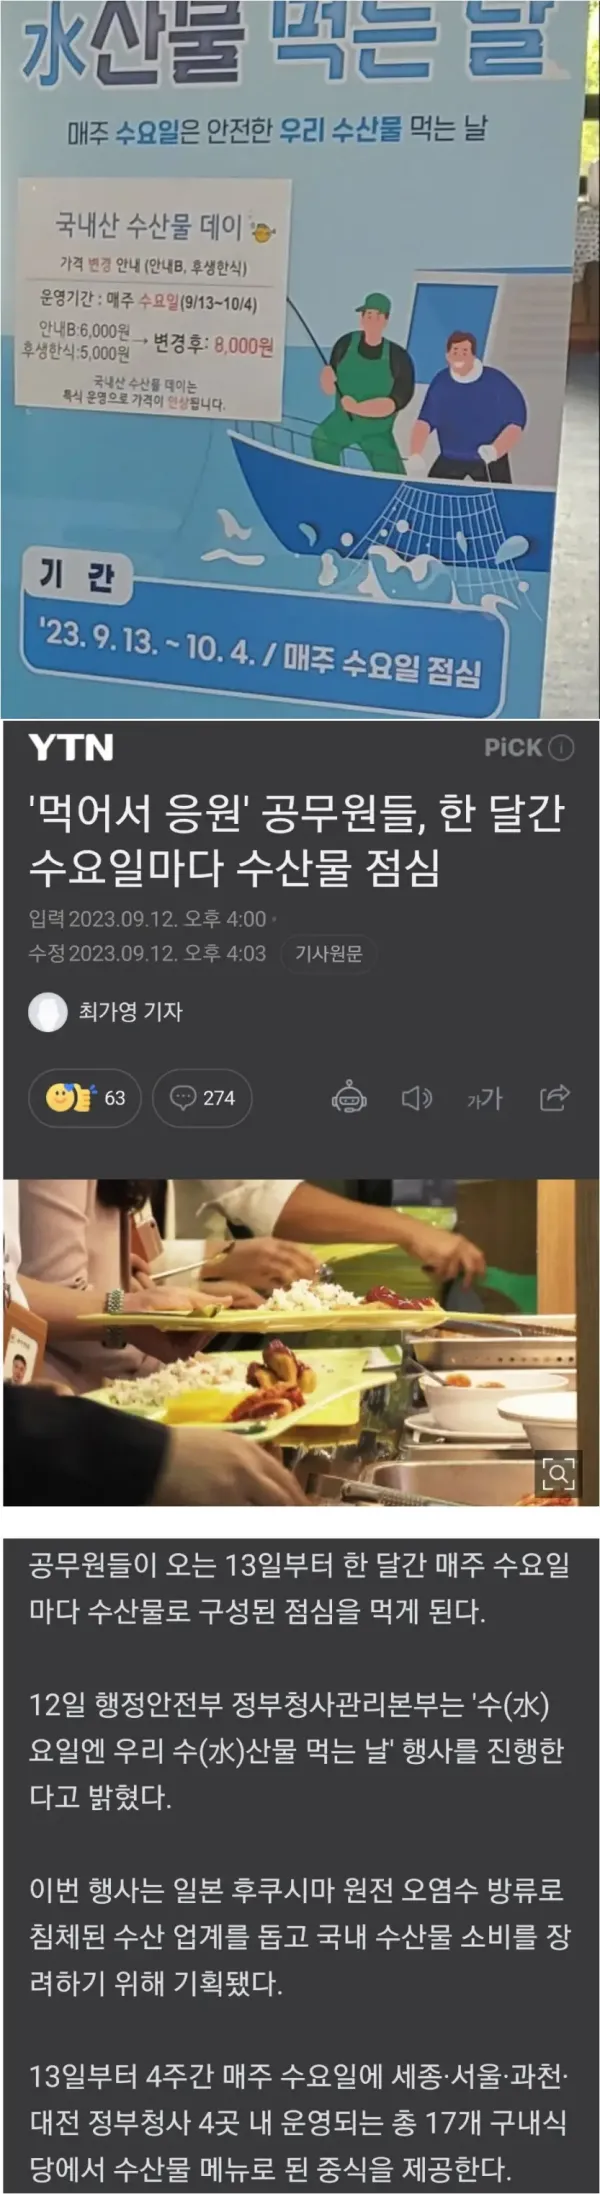
Task: Open the AI summary robot icon
Action: pos(349,1097)
